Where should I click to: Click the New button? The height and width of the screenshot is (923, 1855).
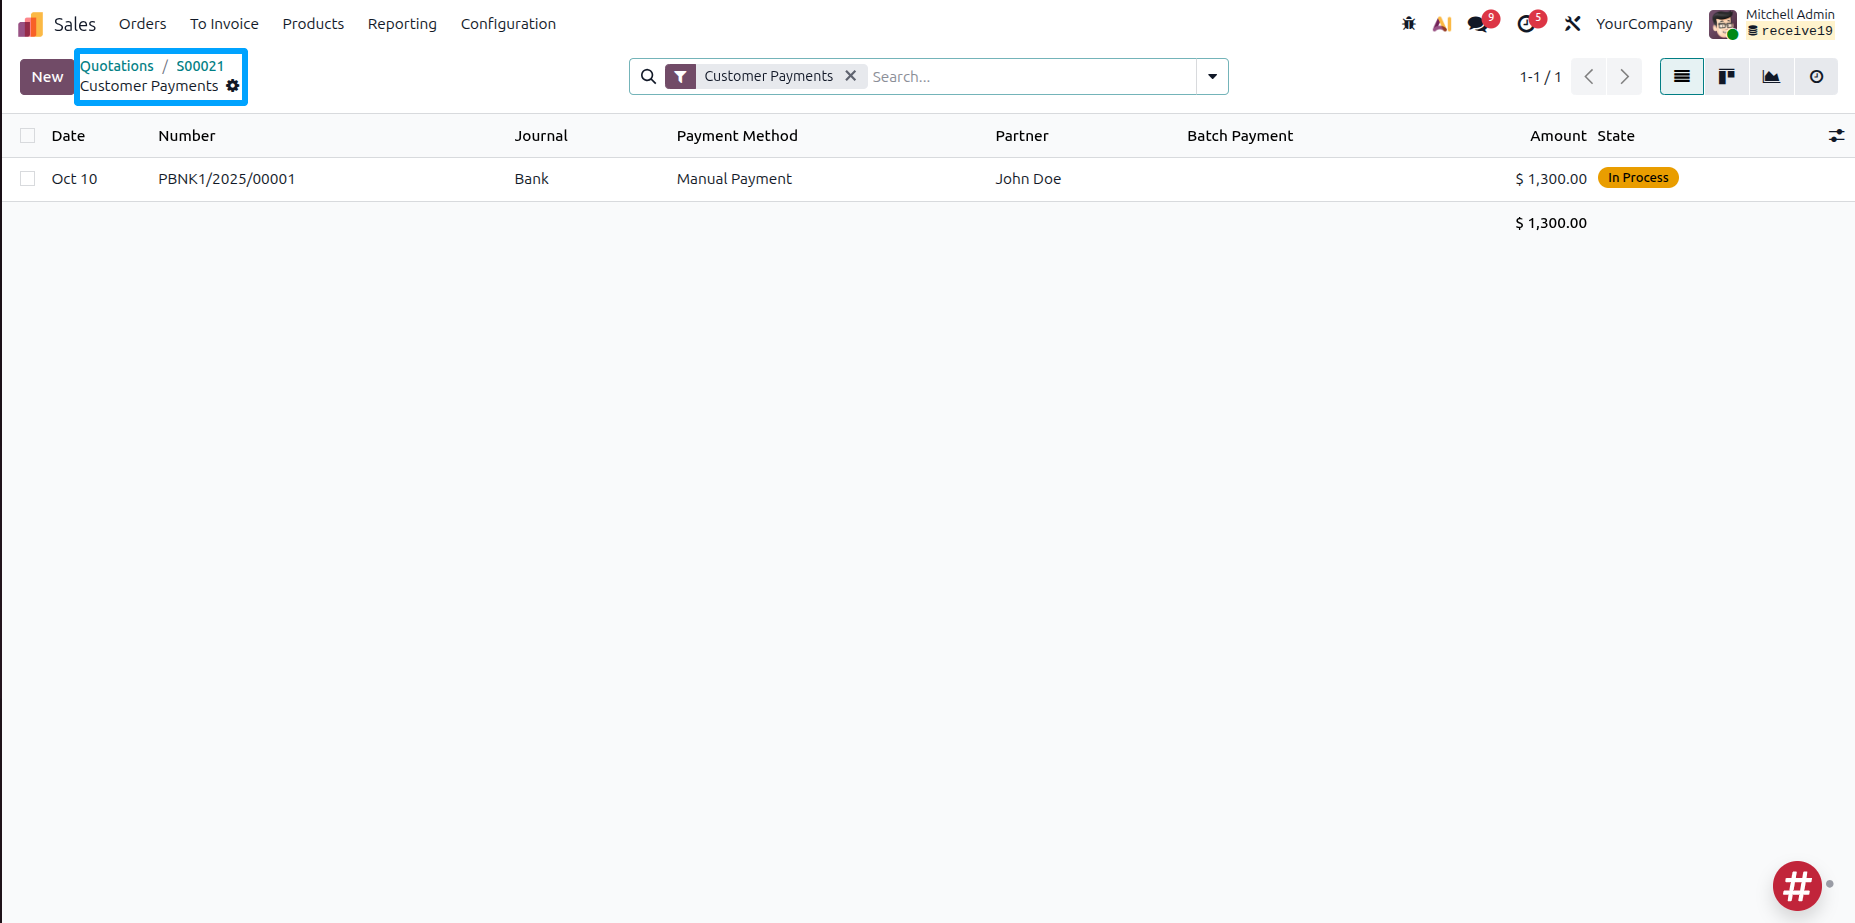[47, 77]
